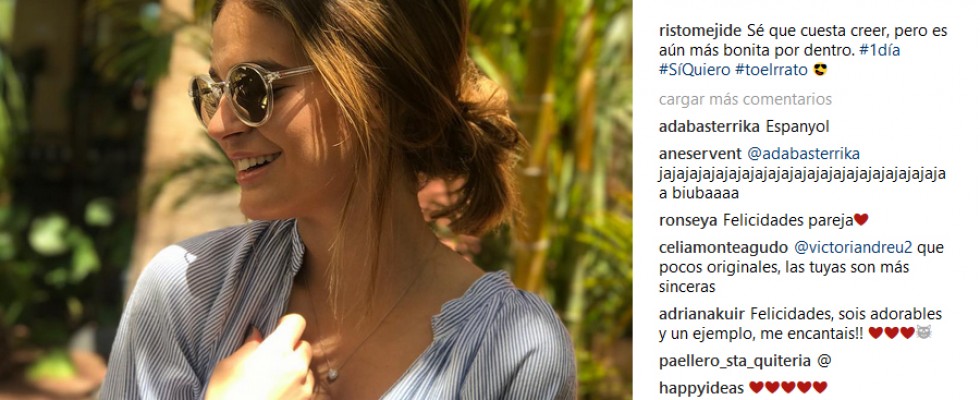Screen dimensions: 980x400
Task: Visit the happyideas profile
Action: point(701,388)
